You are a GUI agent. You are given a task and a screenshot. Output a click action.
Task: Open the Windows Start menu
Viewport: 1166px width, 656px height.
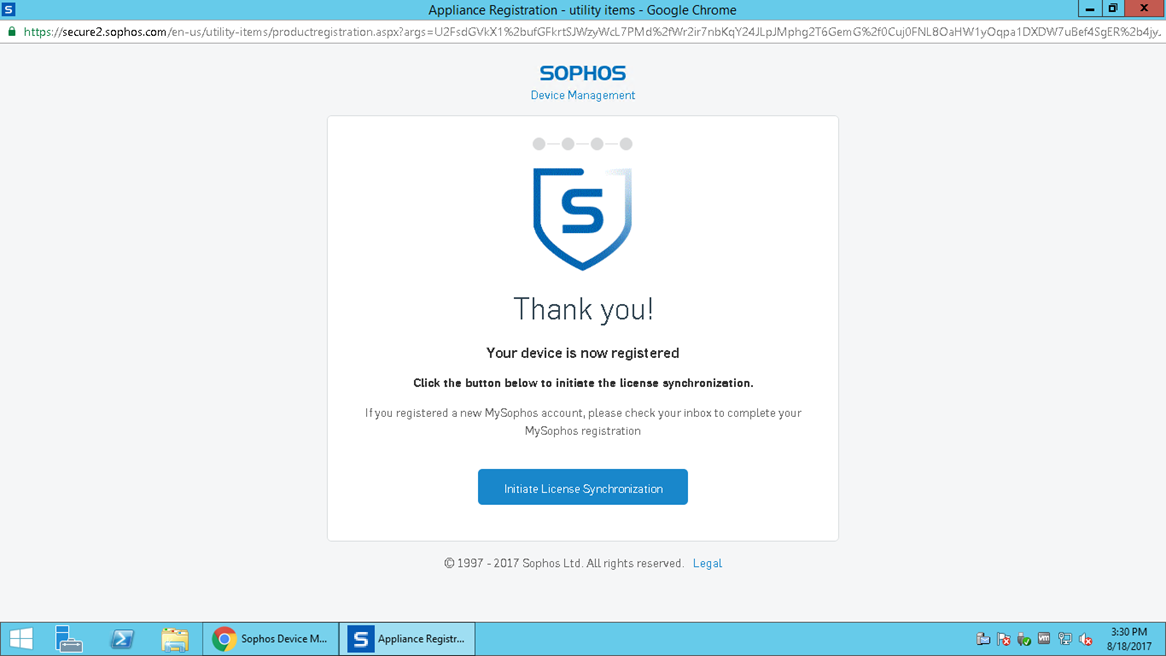pos(21,639)
